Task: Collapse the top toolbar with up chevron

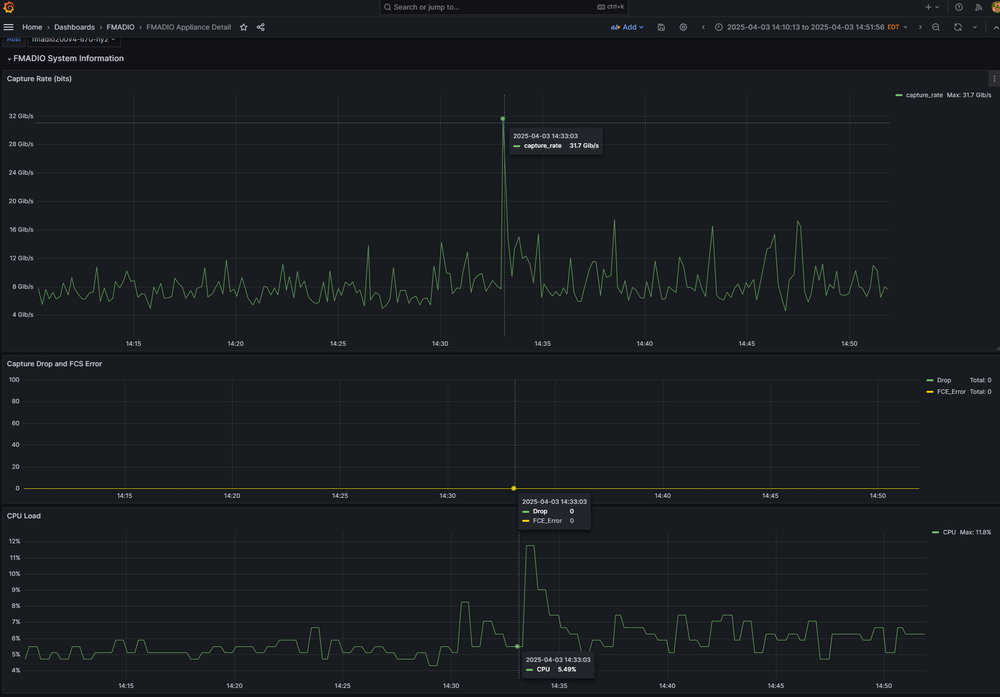Action: click(996, 27)
